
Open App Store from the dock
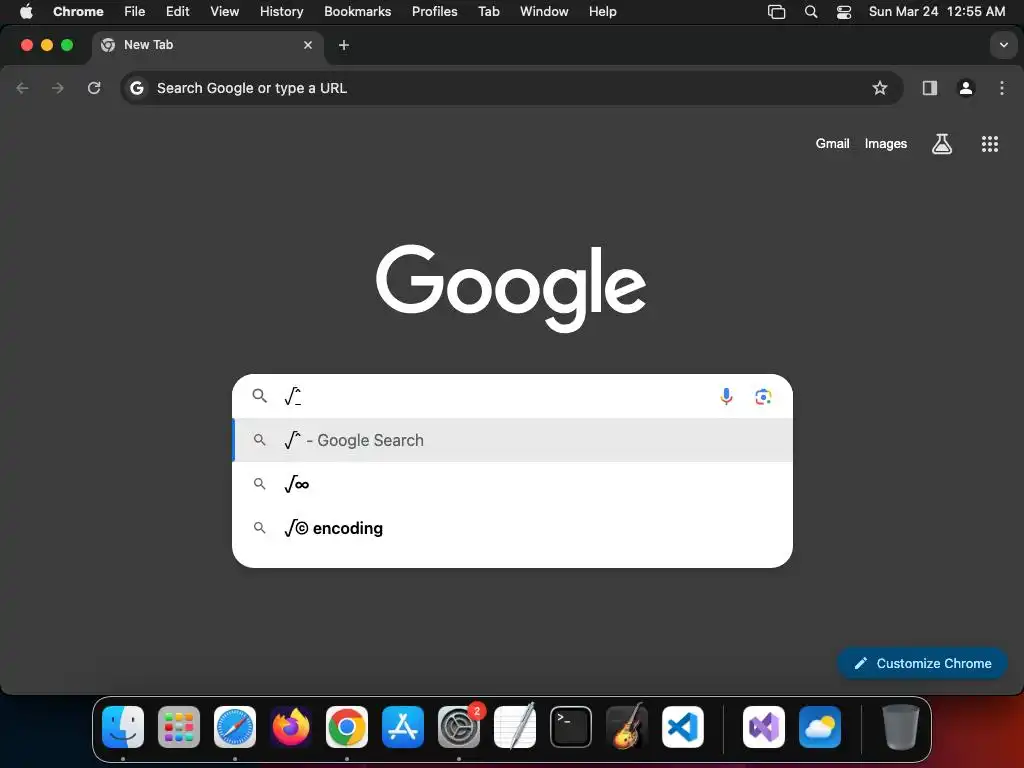[403, 727]
